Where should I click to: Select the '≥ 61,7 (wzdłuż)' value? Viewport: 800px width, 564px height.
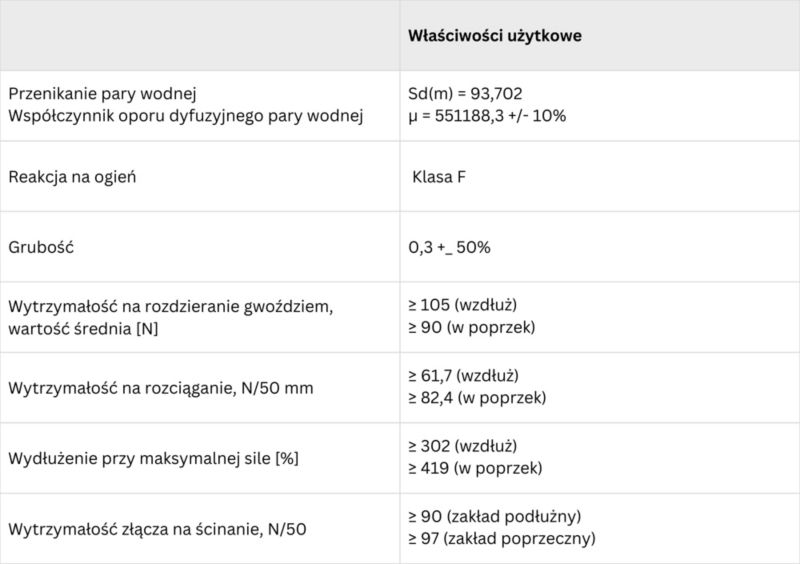coord(463,376)
